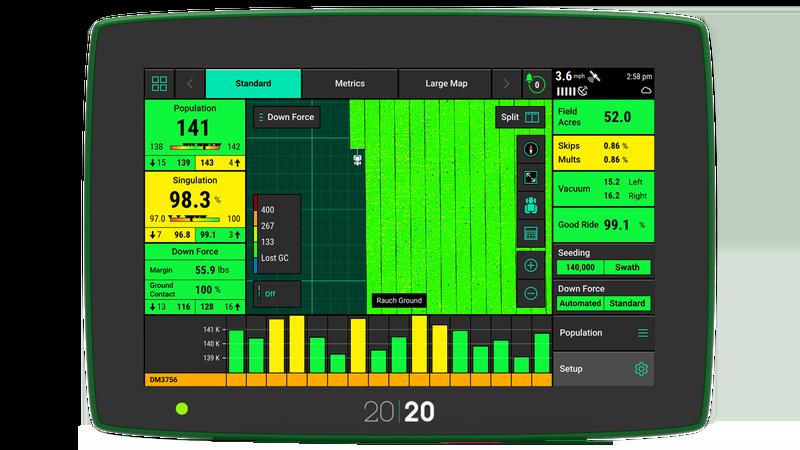Open the Setup button

point(604,369)
